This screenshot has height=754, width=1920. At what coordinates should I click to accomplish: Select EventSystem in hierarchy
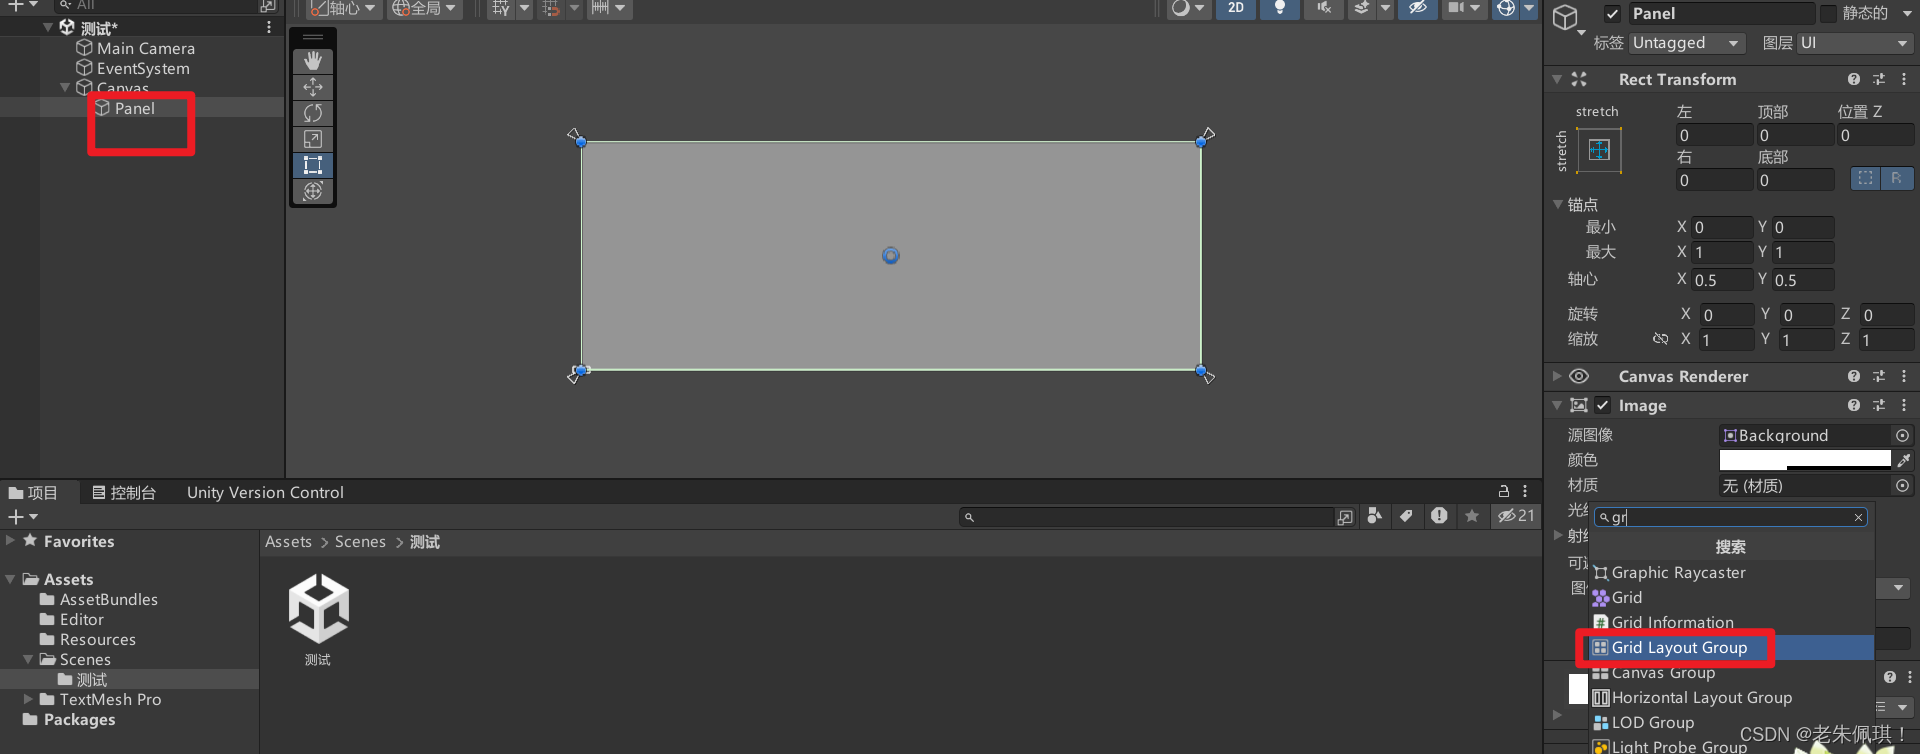pyautogui.click(x=142, y=68)
